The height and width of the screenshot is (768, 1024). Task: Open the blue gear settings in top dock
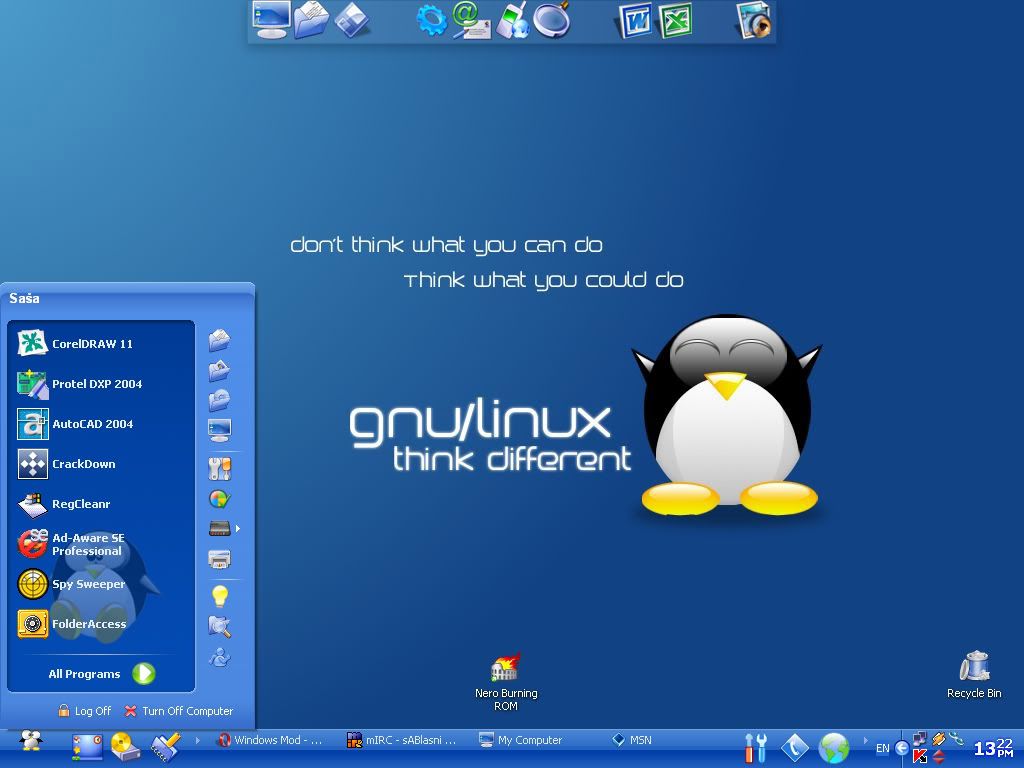432,20
